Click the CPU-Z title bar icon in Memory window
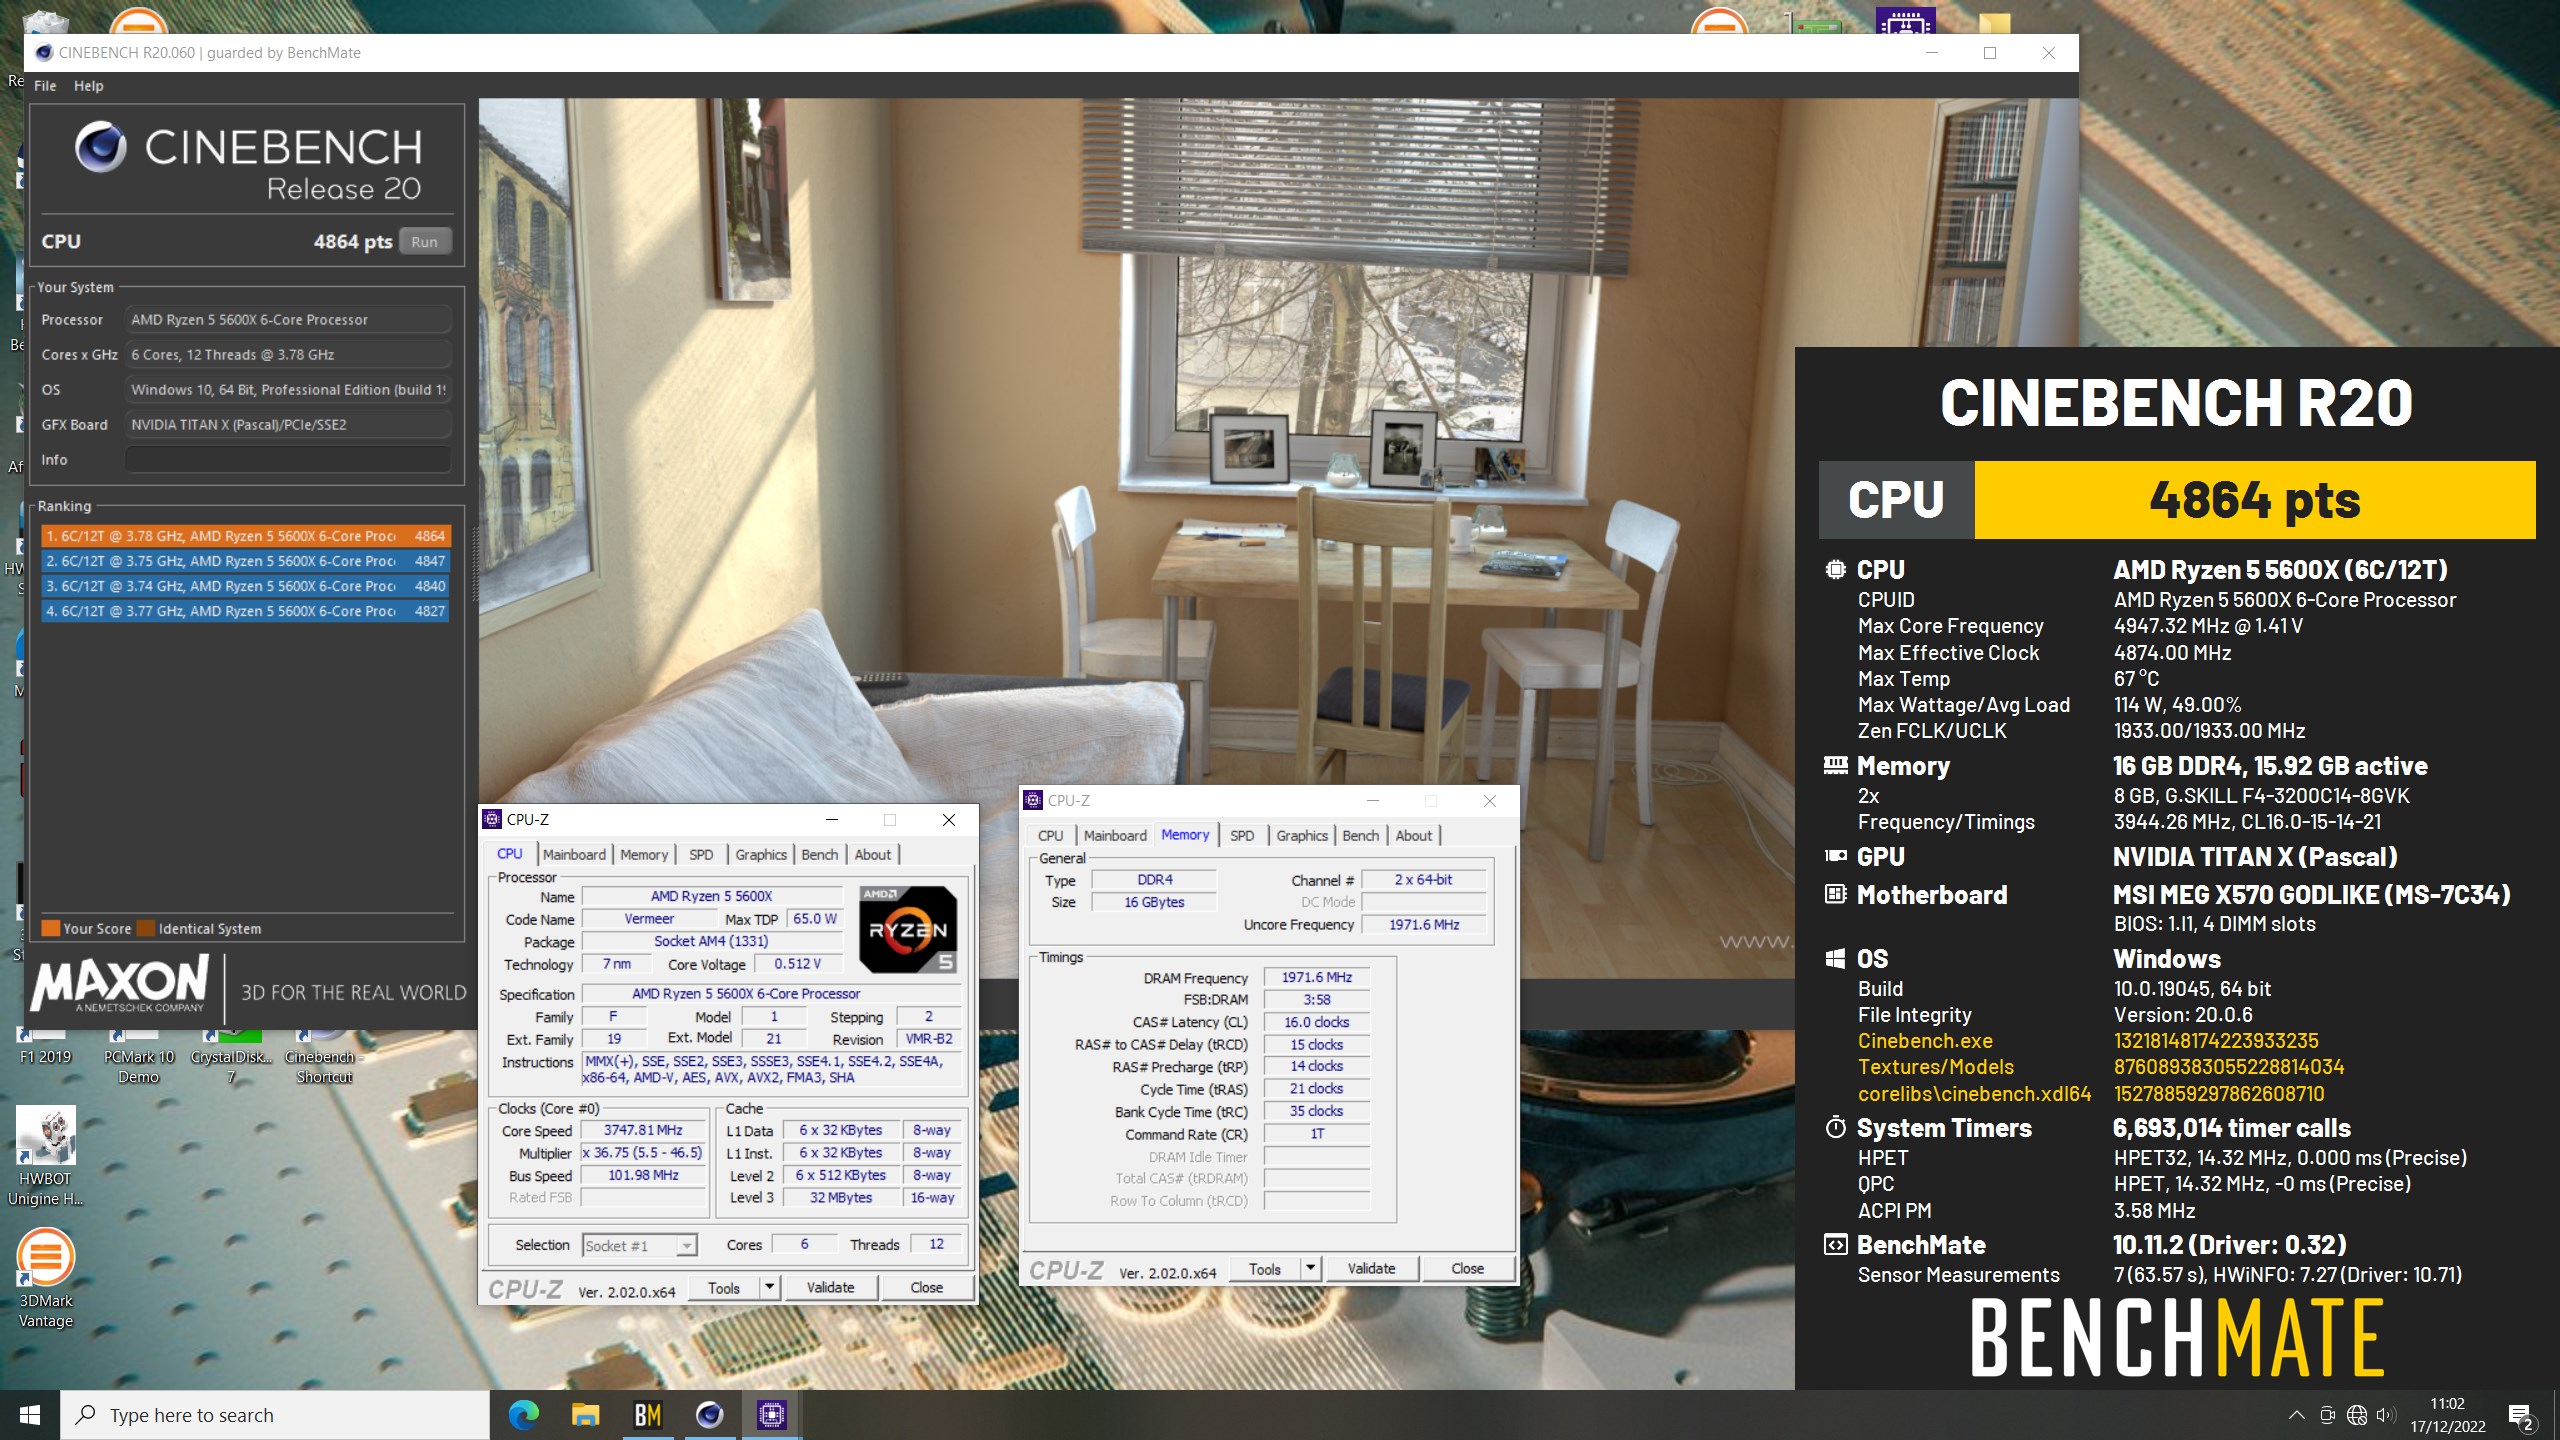Screen dimensions: 2560x1440 [x=1034, y=800]
